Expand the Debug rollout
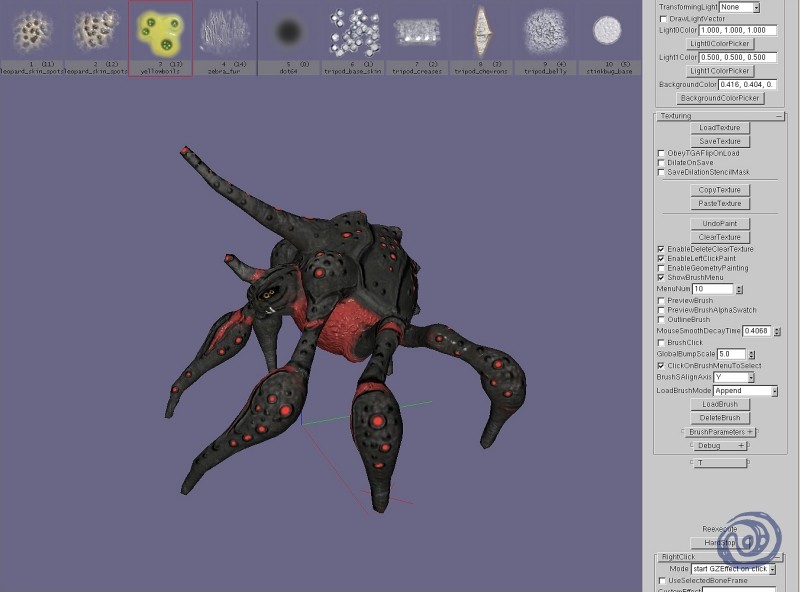The width and height of the screenshot is (800, 592). 720,446
